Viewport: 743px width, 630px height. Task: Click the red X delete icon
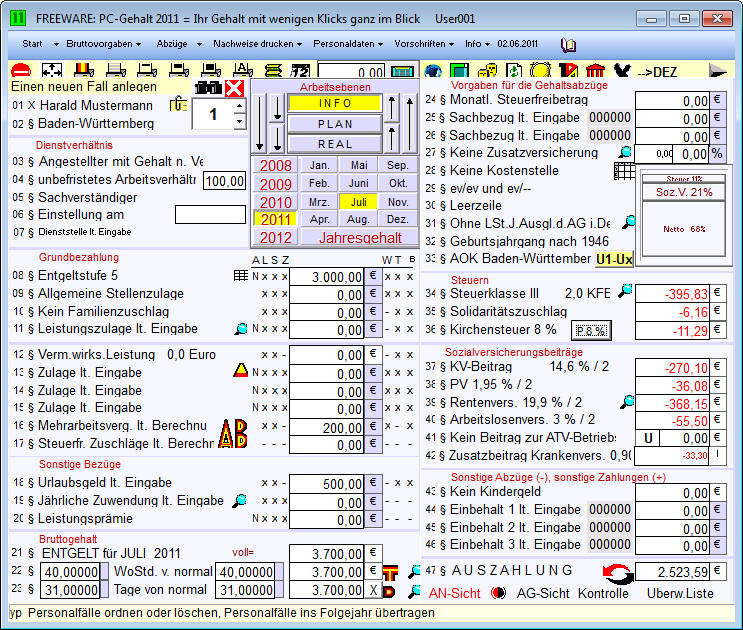tap(235, 88)
